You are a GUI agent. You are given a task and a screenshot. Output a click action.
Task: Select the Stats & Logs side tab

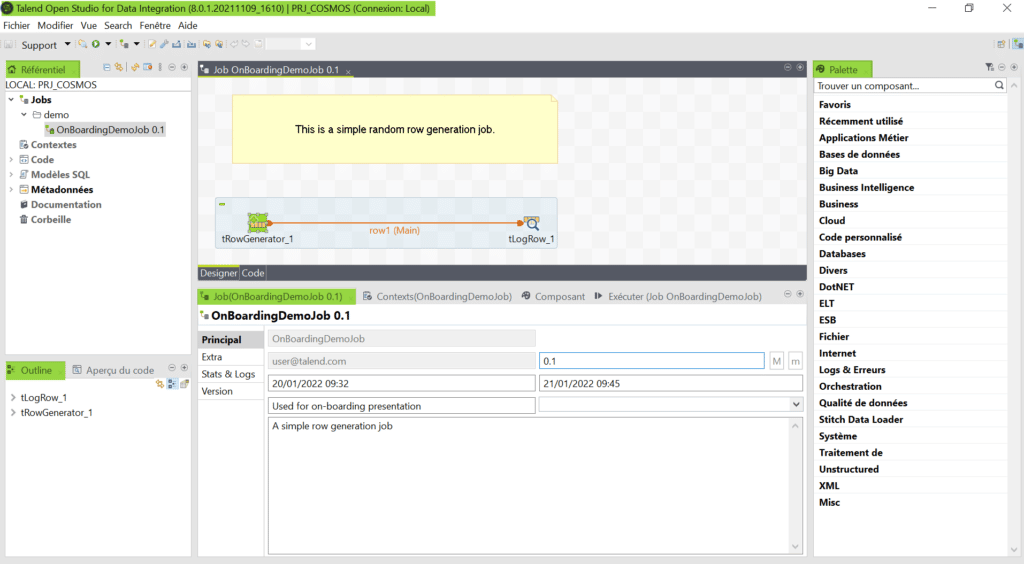[228, 374]
